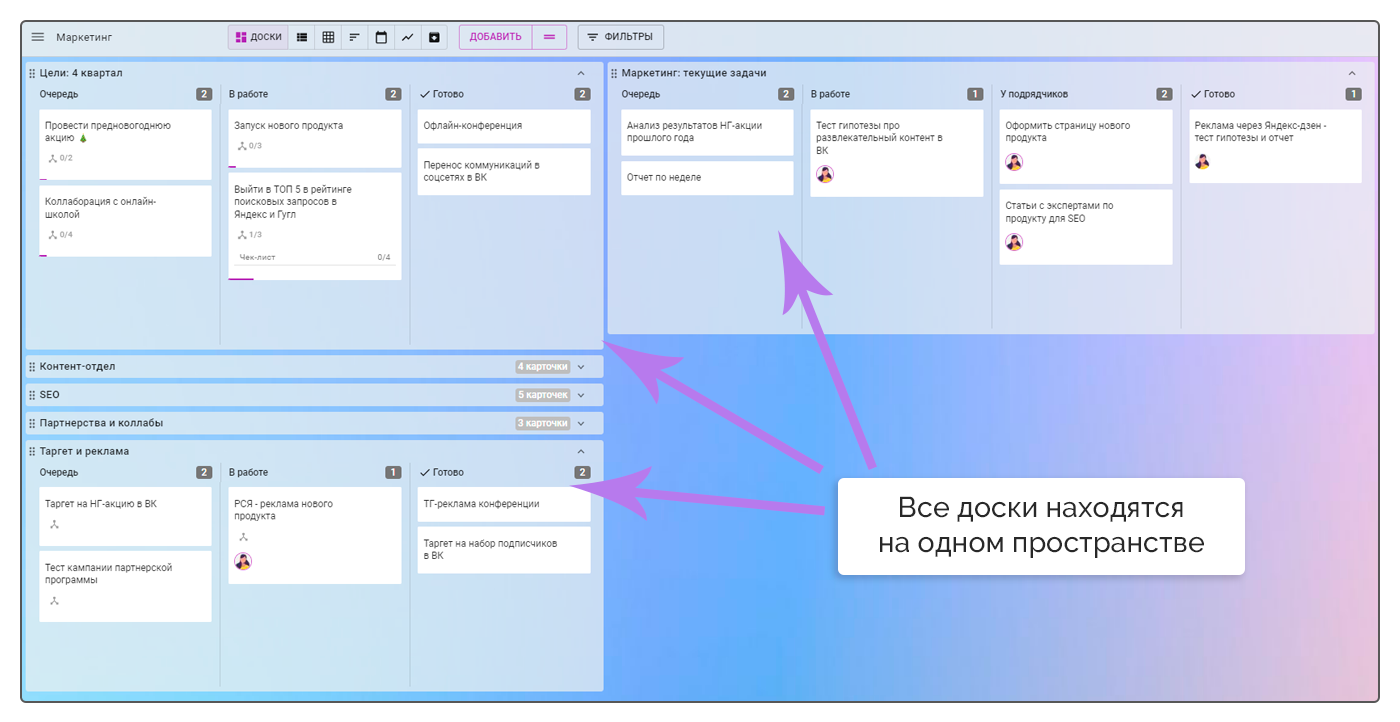Click the ДОБАВИТЬ button

tap(496, 37)
